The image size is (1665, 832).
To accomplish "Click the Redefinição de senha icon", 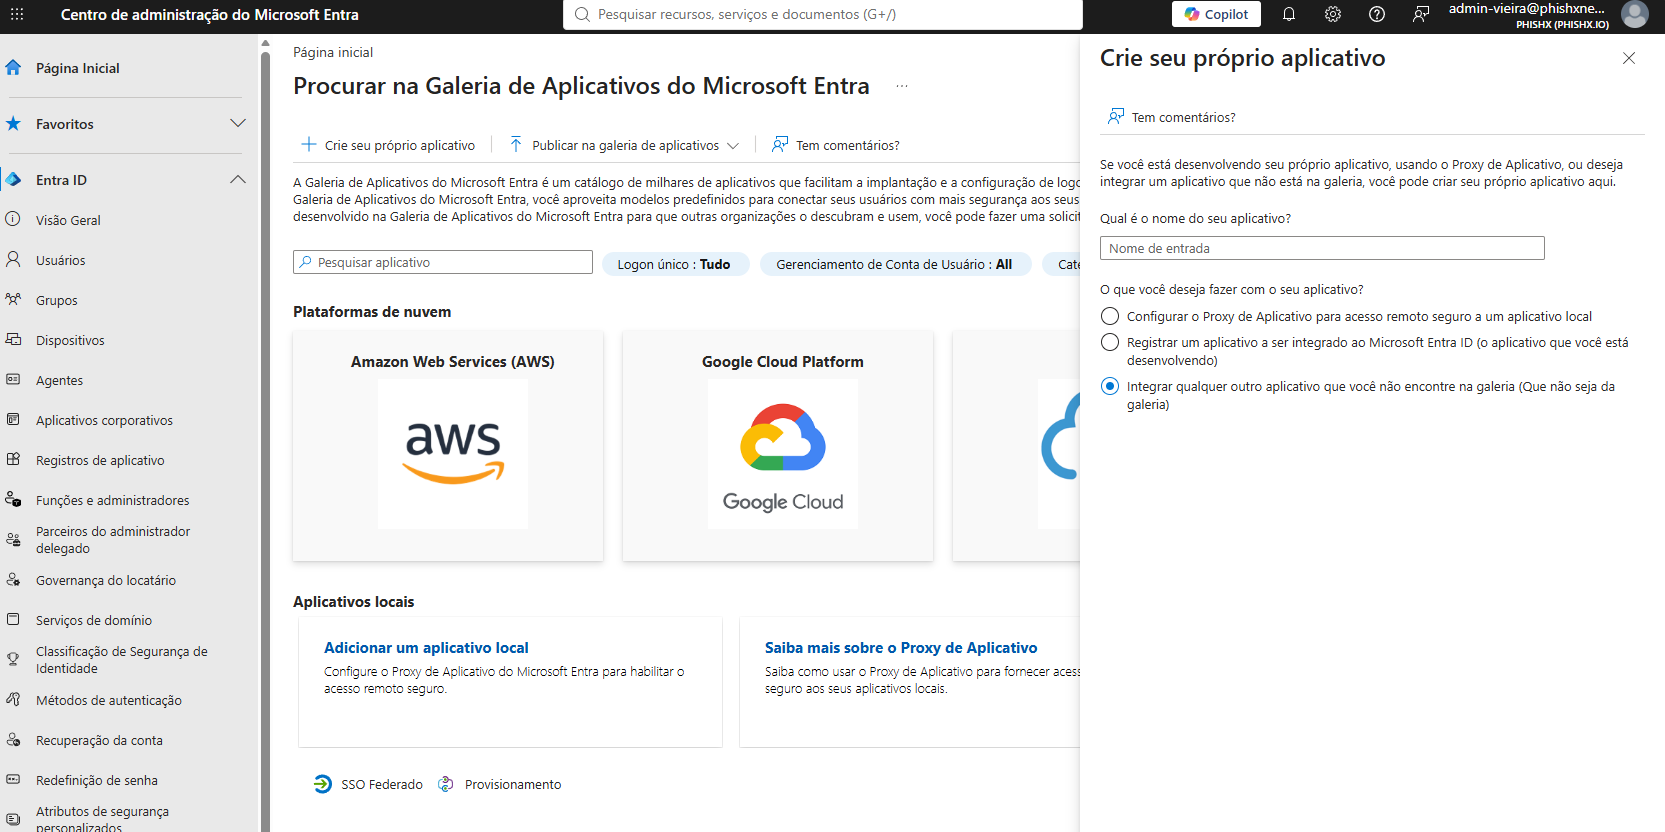I will coord(13,779).
